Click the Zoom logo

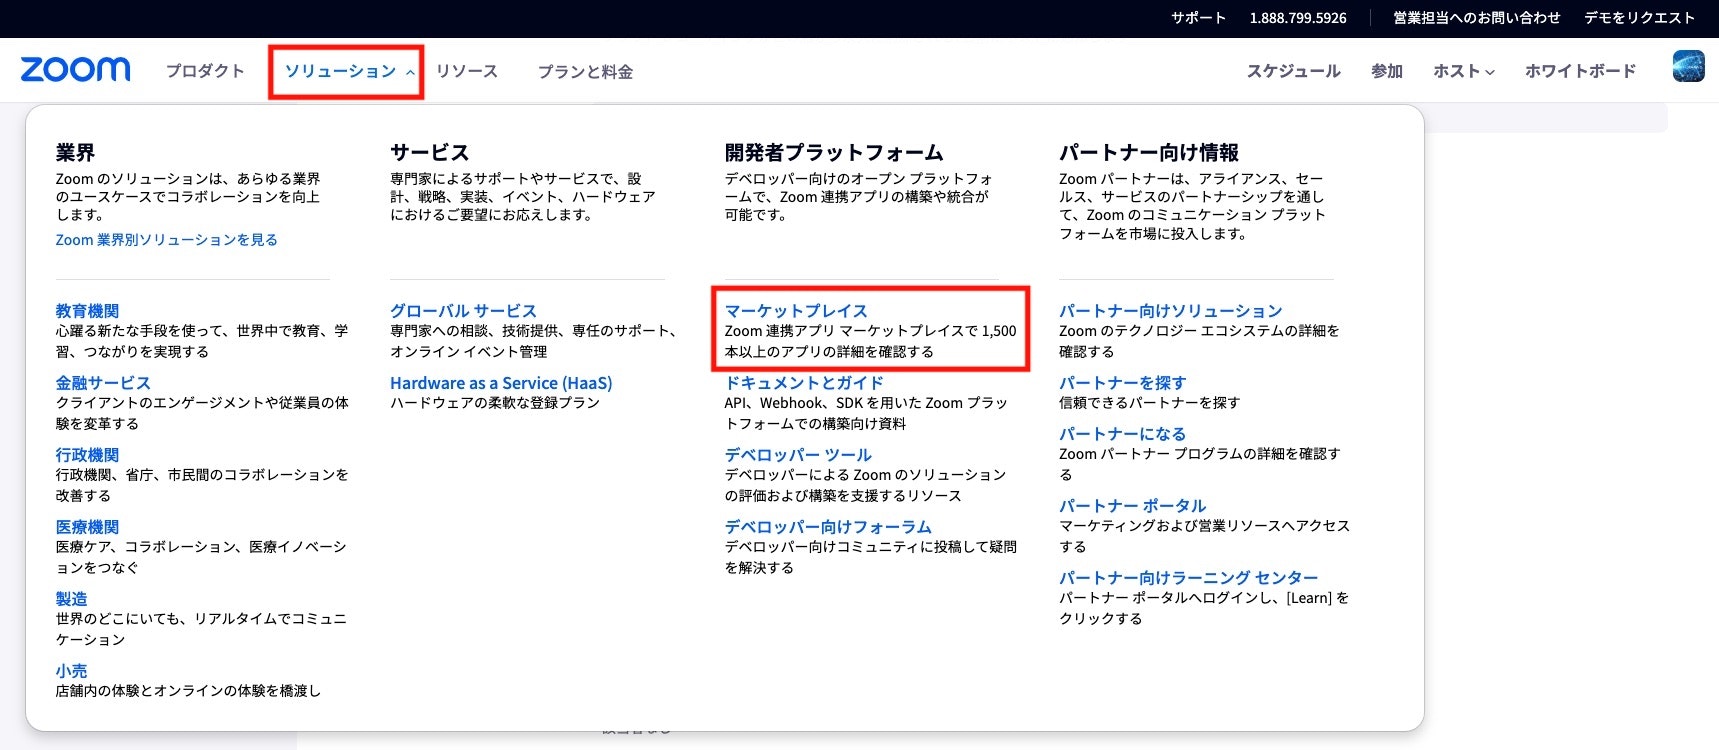(x=75, y=69)
